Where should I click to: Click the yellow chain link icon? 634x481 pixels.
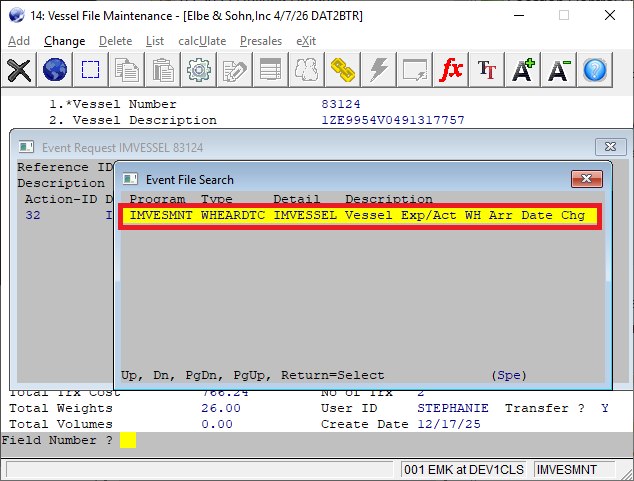click(x=344, y=70)
